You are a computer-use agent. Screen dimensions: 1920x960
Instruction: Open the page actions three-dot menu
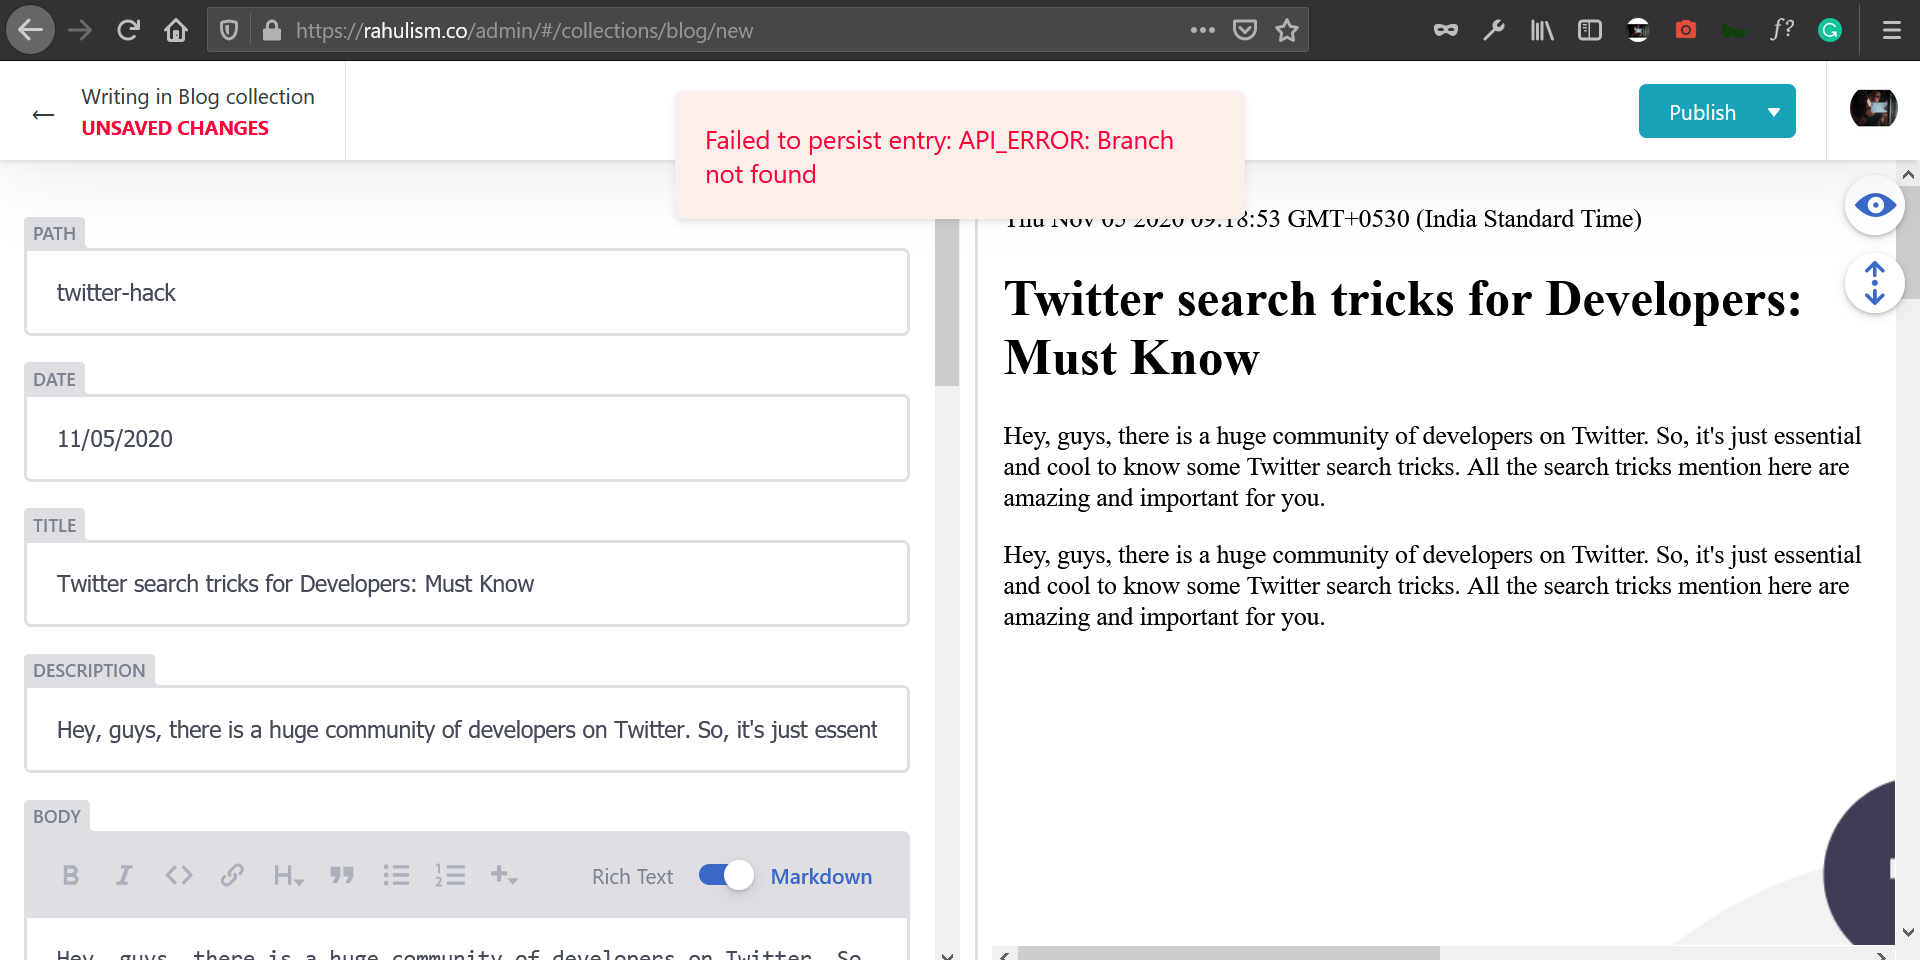click(1202, 30)
